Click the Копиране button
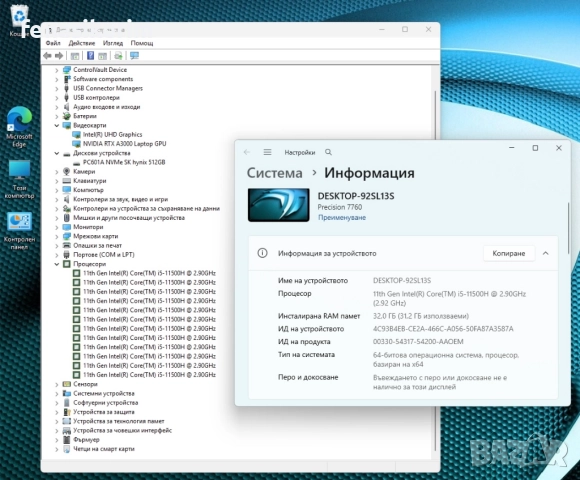This screenshot has width=580, height=480. (509, 253)
